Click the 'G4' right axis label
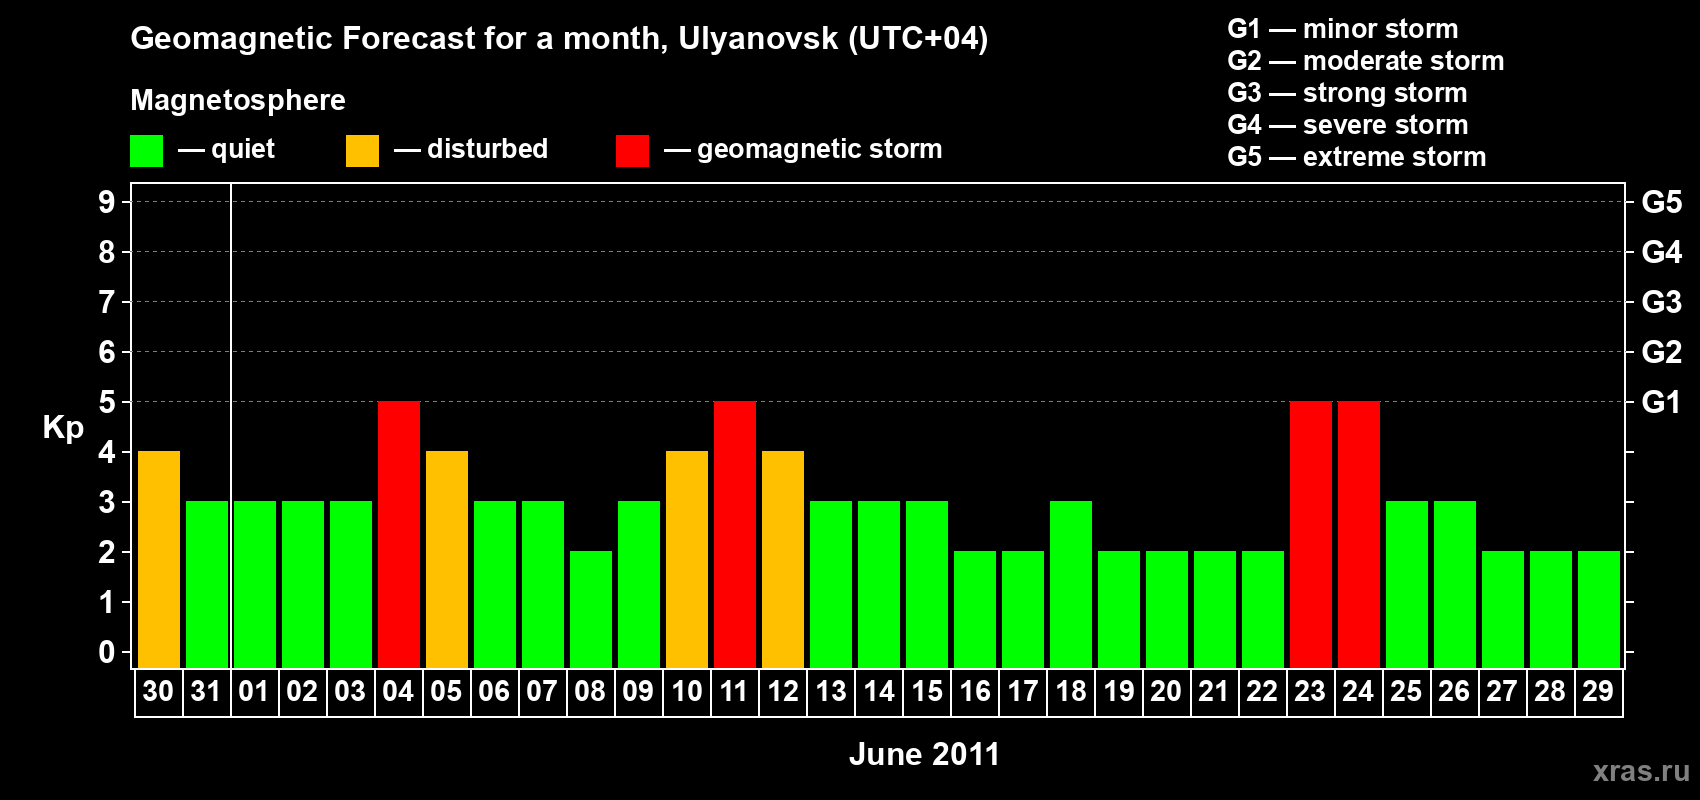The image size is (1700, 800). point(1661,252)
